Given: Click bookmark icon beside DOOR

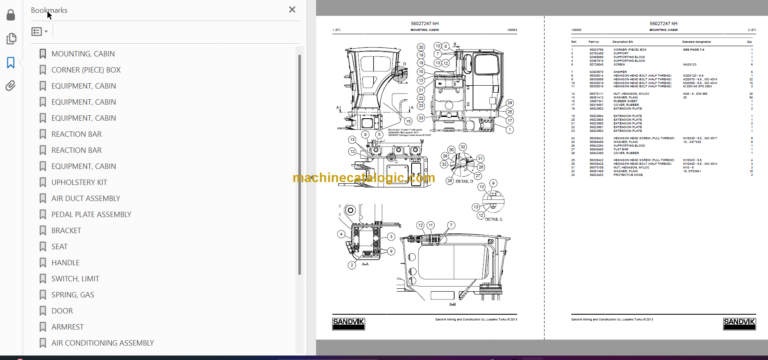Looking at the screenshot, I should click(x=43, y=311).
